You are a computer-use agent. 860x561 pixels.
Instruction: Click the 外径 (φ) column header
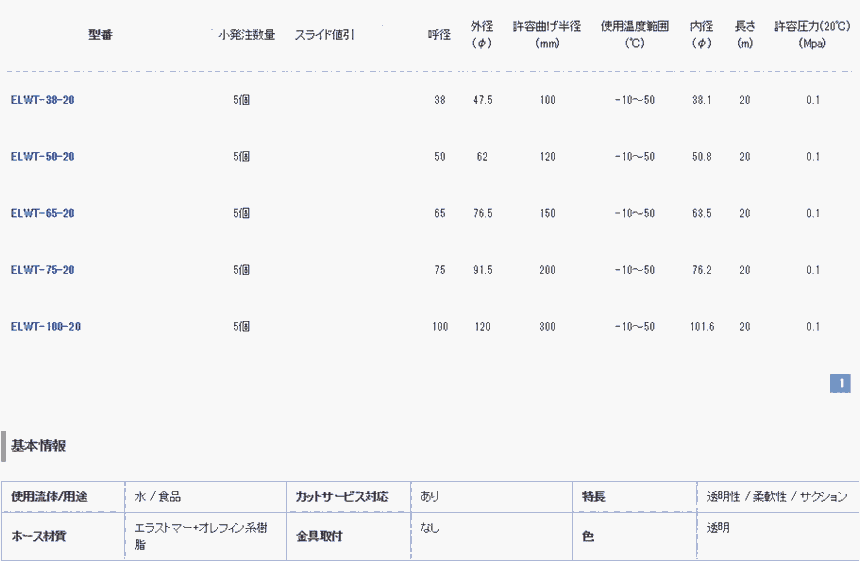482,35
